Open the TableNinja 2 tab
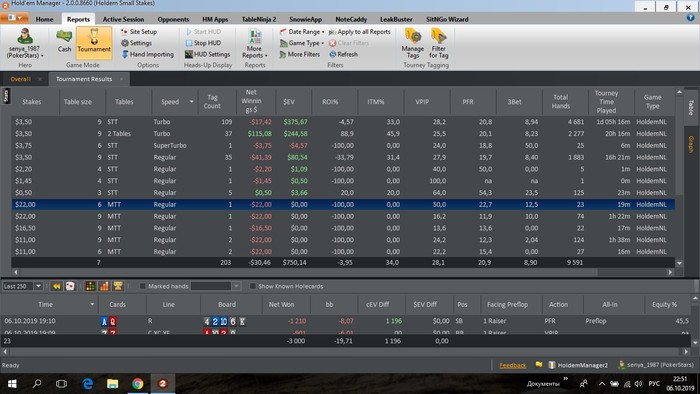This screenshot has width=700, height=394. [259, 19]
